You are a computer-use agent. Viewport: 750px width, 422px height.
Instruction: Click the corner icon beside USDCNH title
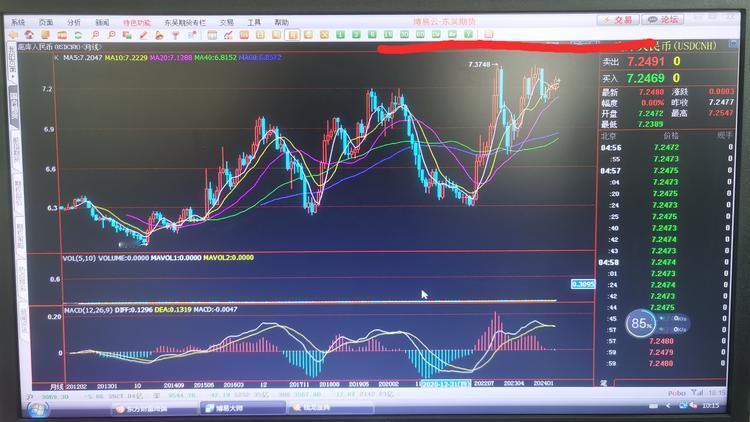click(x=733, y=44)
